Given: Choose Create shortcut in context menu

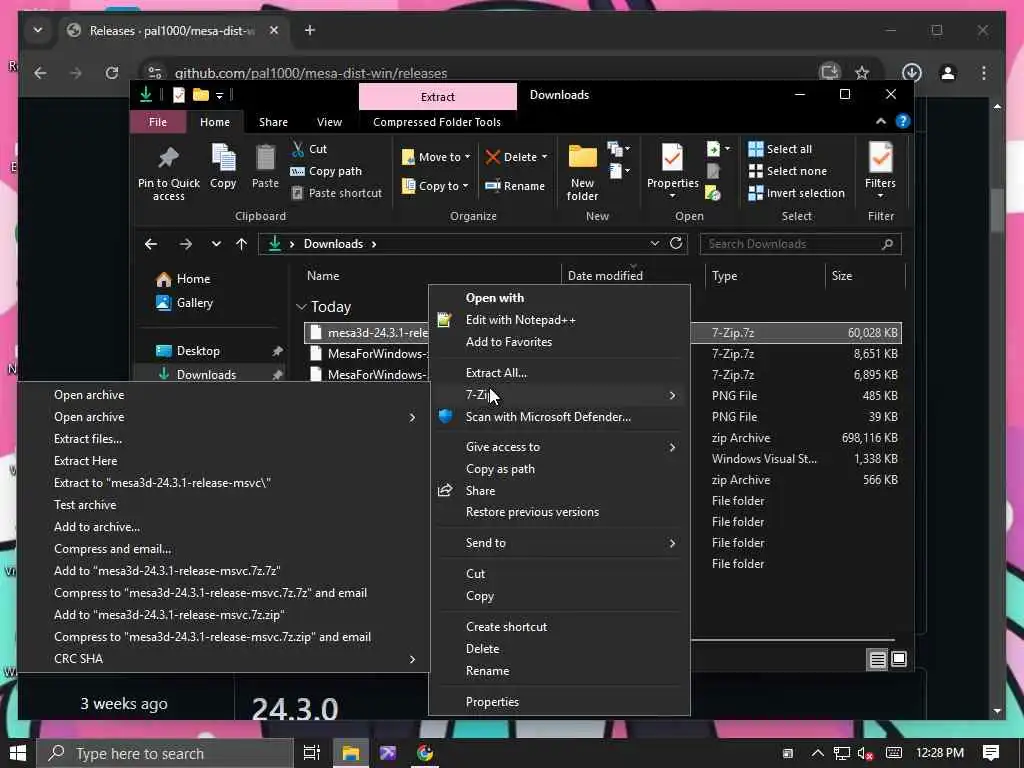Looking at the screenshot, I should tap(507, 627).
